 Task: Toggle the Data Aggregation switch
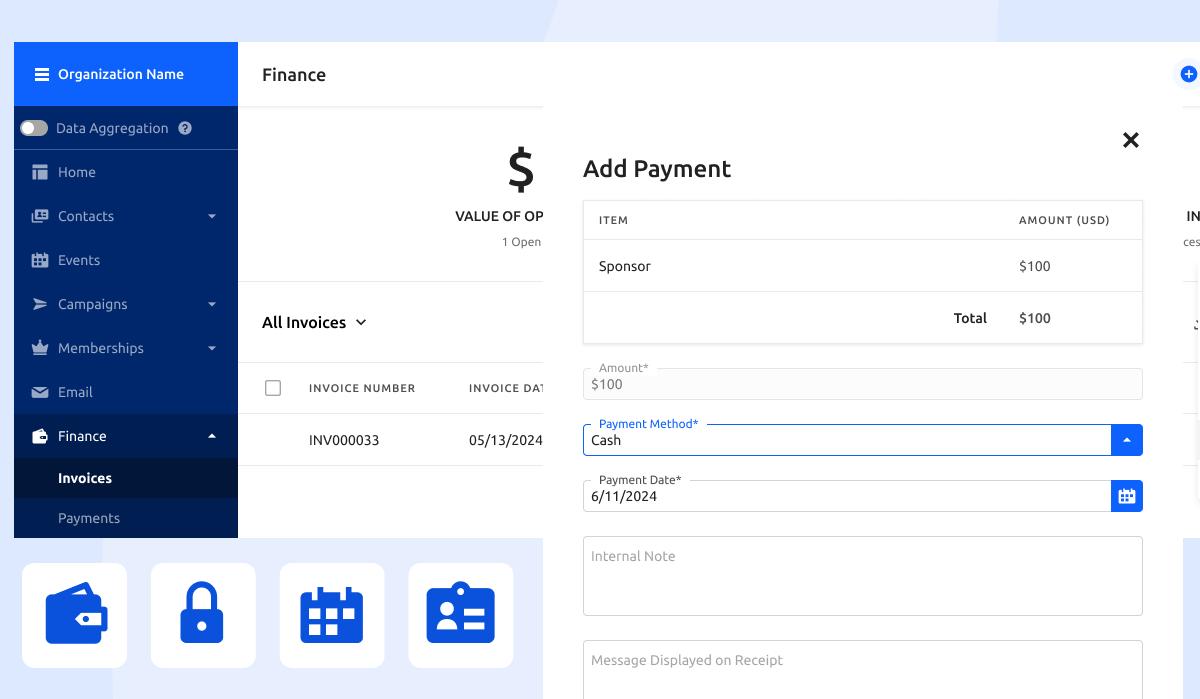33,128
